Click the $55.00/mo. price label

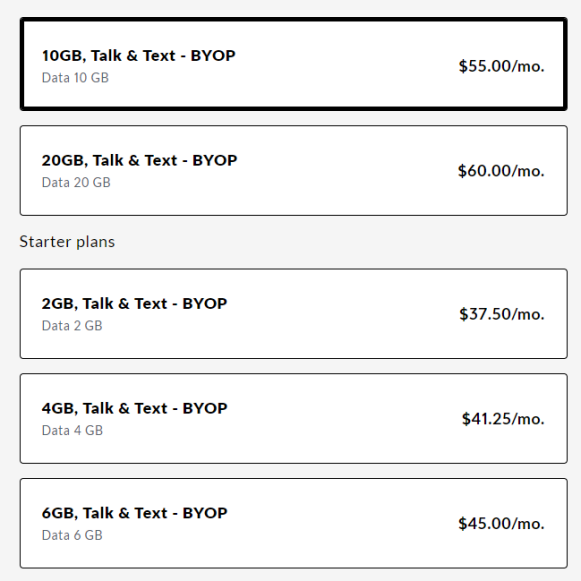click(x=501, y=66)
